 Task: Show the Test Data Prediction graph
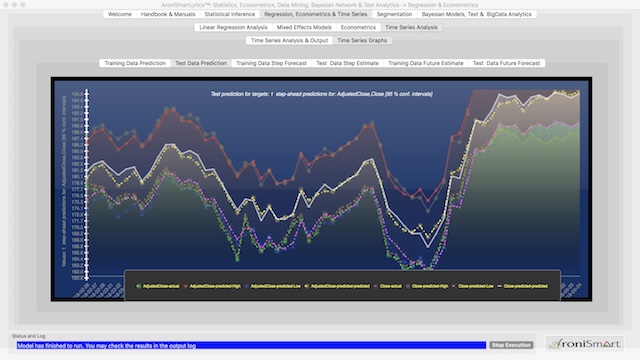click(201, 63)
